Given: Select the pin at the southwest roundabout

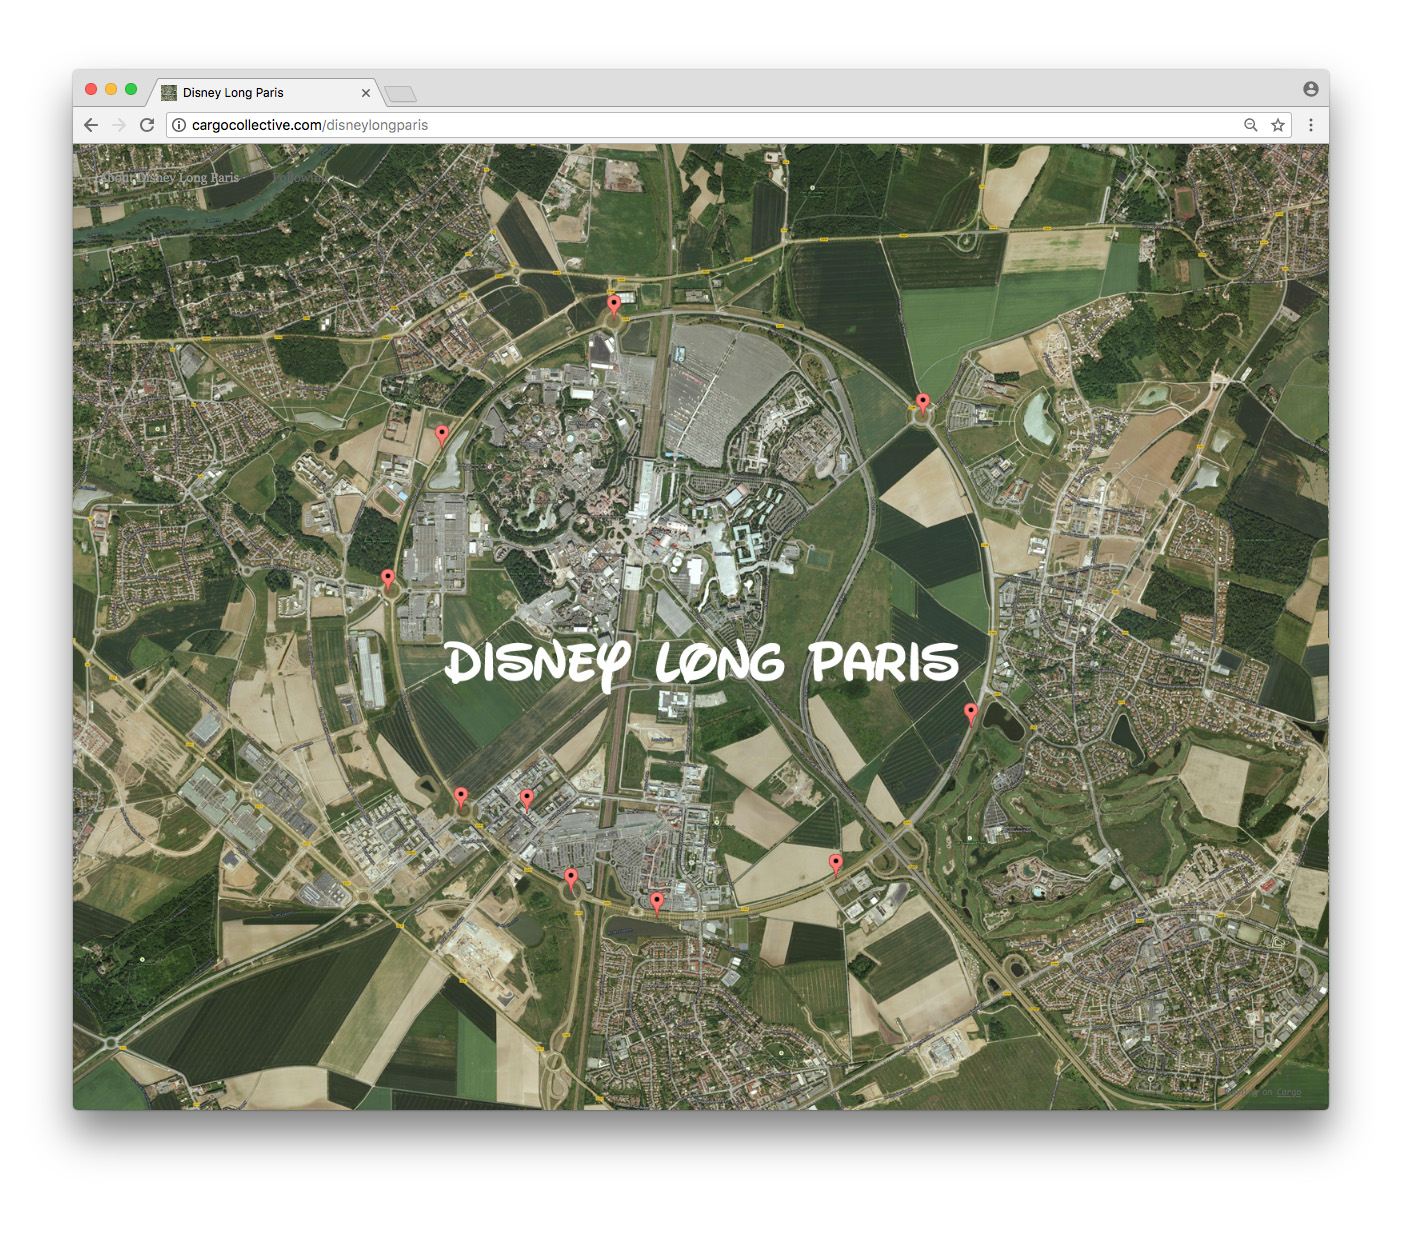Looking at the screenshot, I should click(460, 797).
